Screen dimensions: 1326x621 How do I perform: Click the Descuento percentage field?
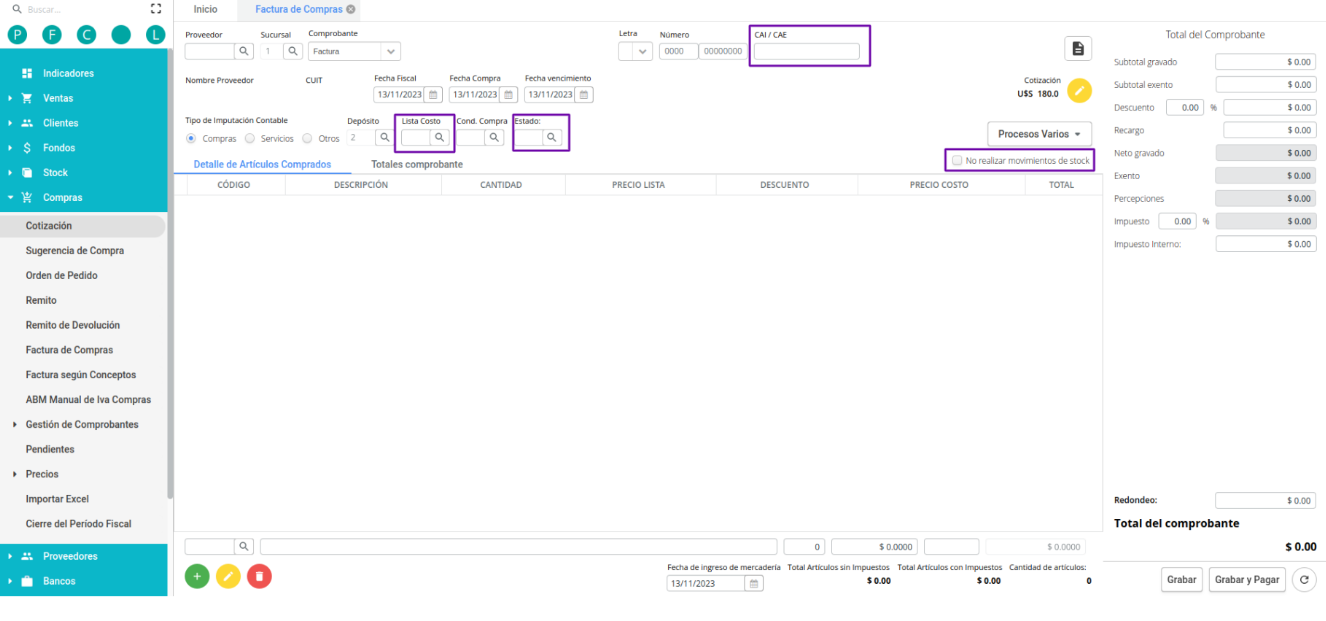[x=1185, y=107]
